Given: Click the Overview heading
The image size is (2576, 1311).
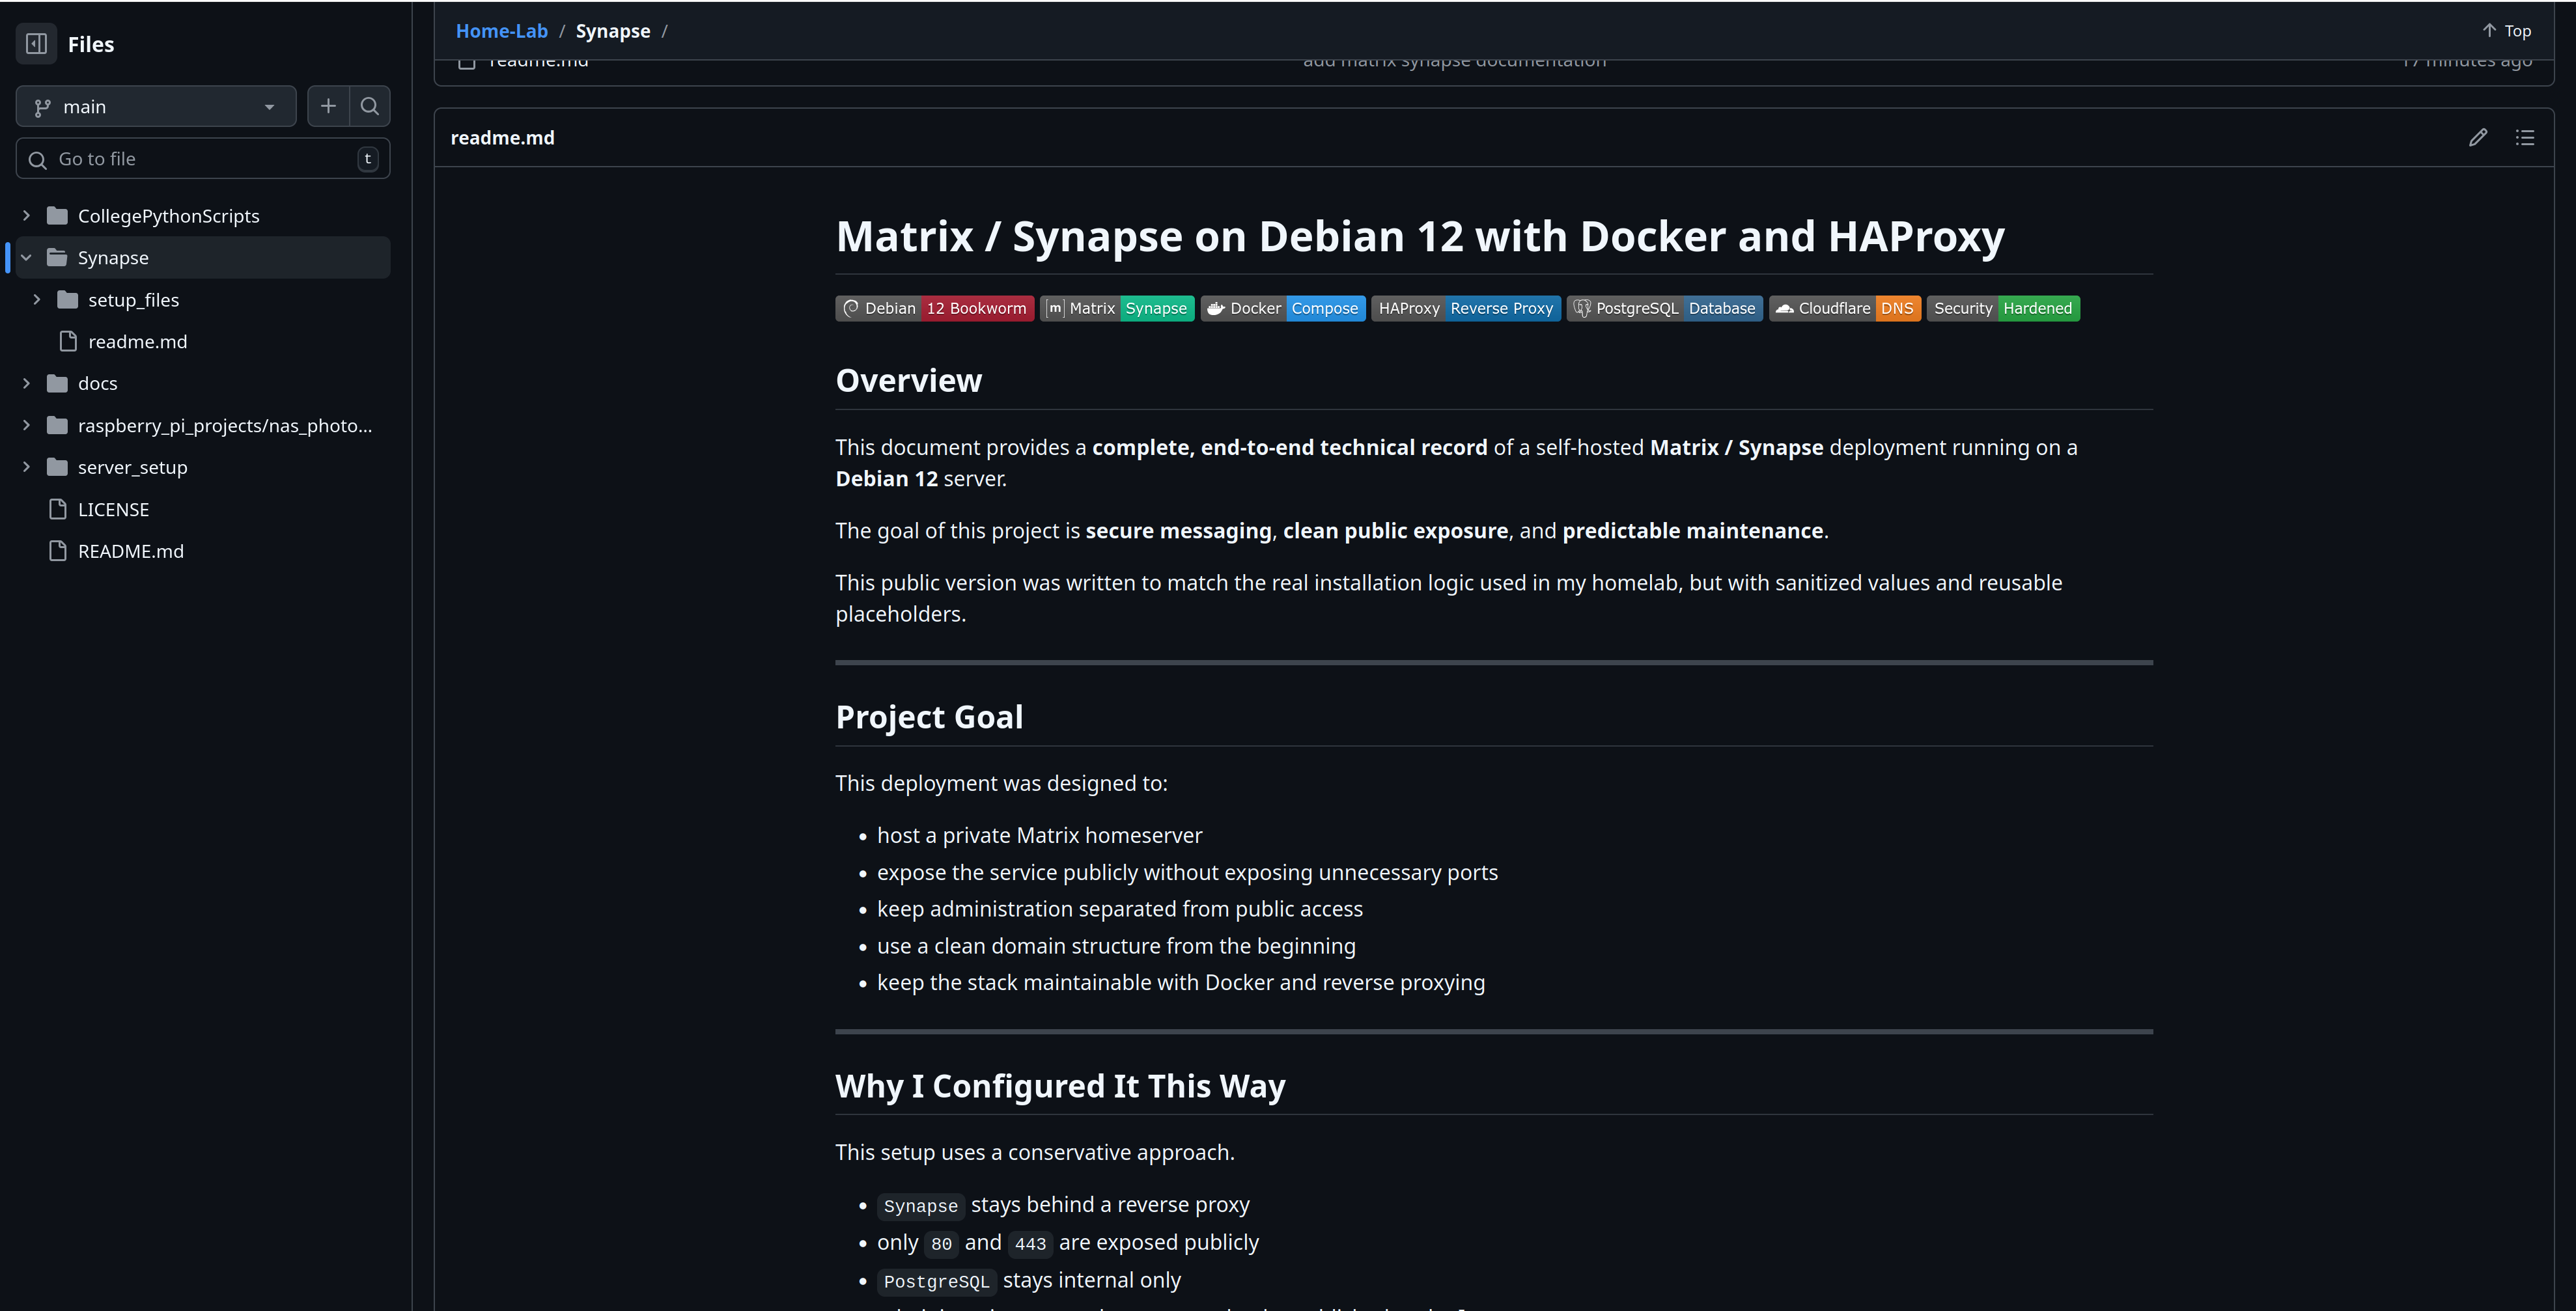Looking at the screenshot, I should click(908, 380).
